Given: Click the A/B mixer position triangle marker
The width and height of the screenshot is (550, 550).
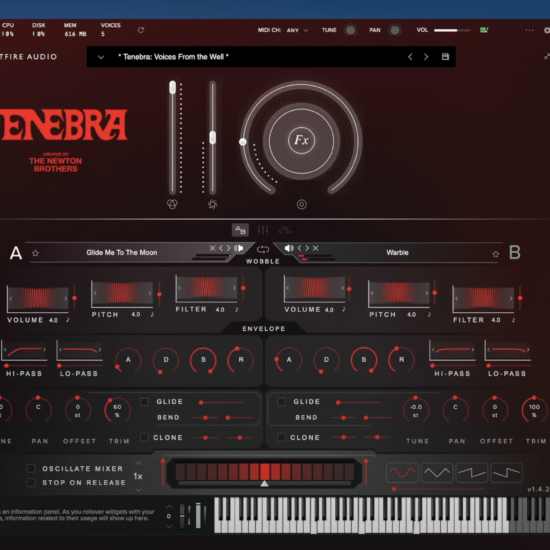Looking at the screenshot, I should pos(264,484).
